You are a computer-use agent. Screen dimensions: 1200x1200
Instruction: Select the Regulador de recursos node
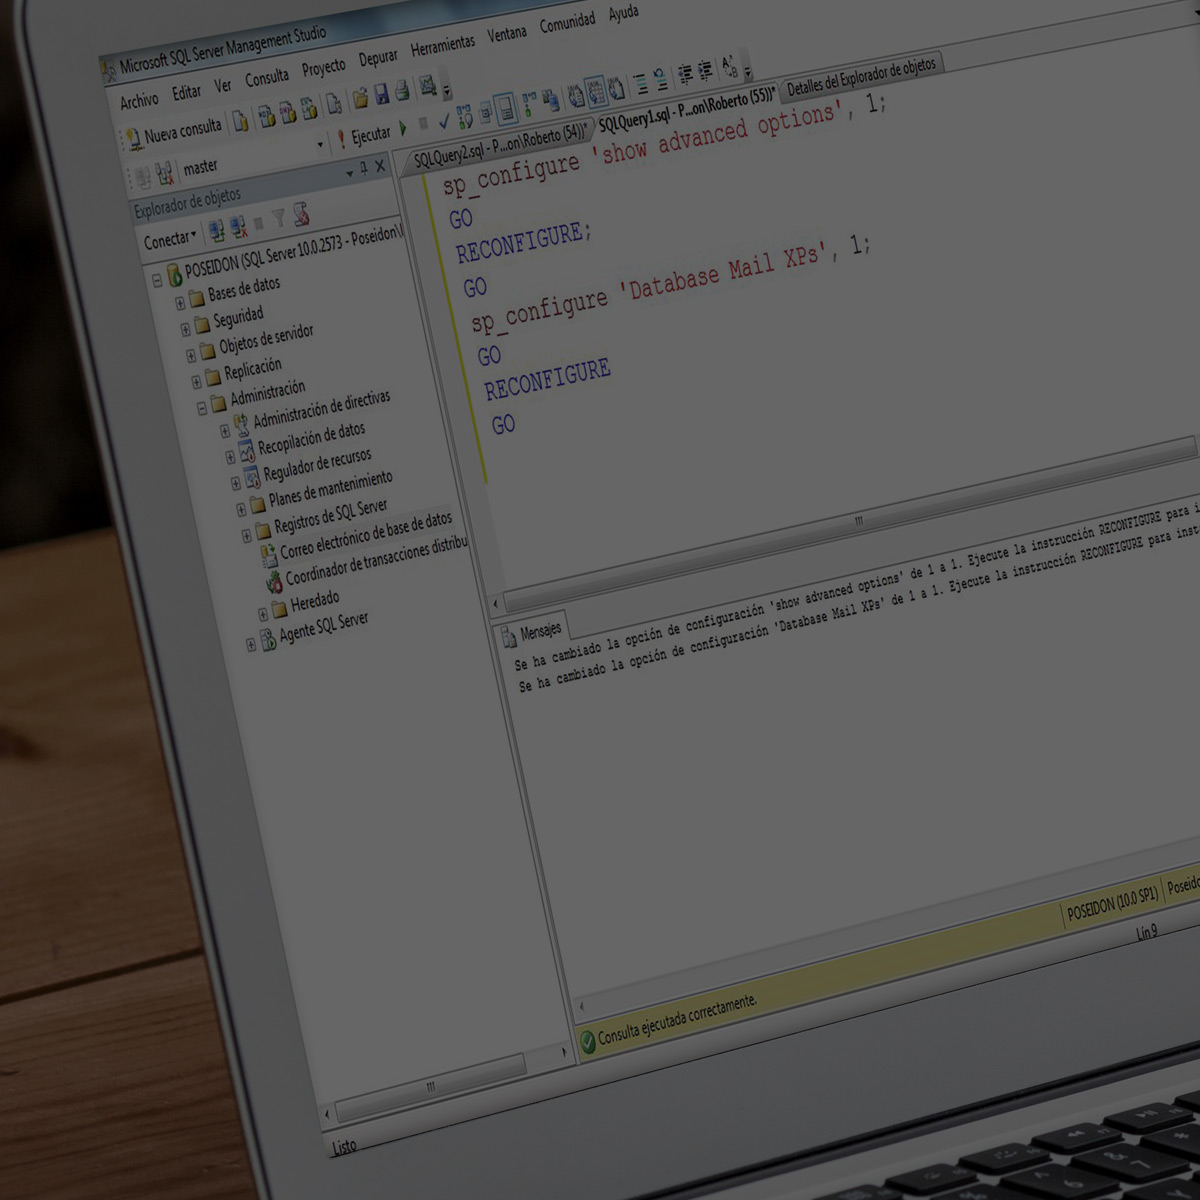click(x=317, y=465)
